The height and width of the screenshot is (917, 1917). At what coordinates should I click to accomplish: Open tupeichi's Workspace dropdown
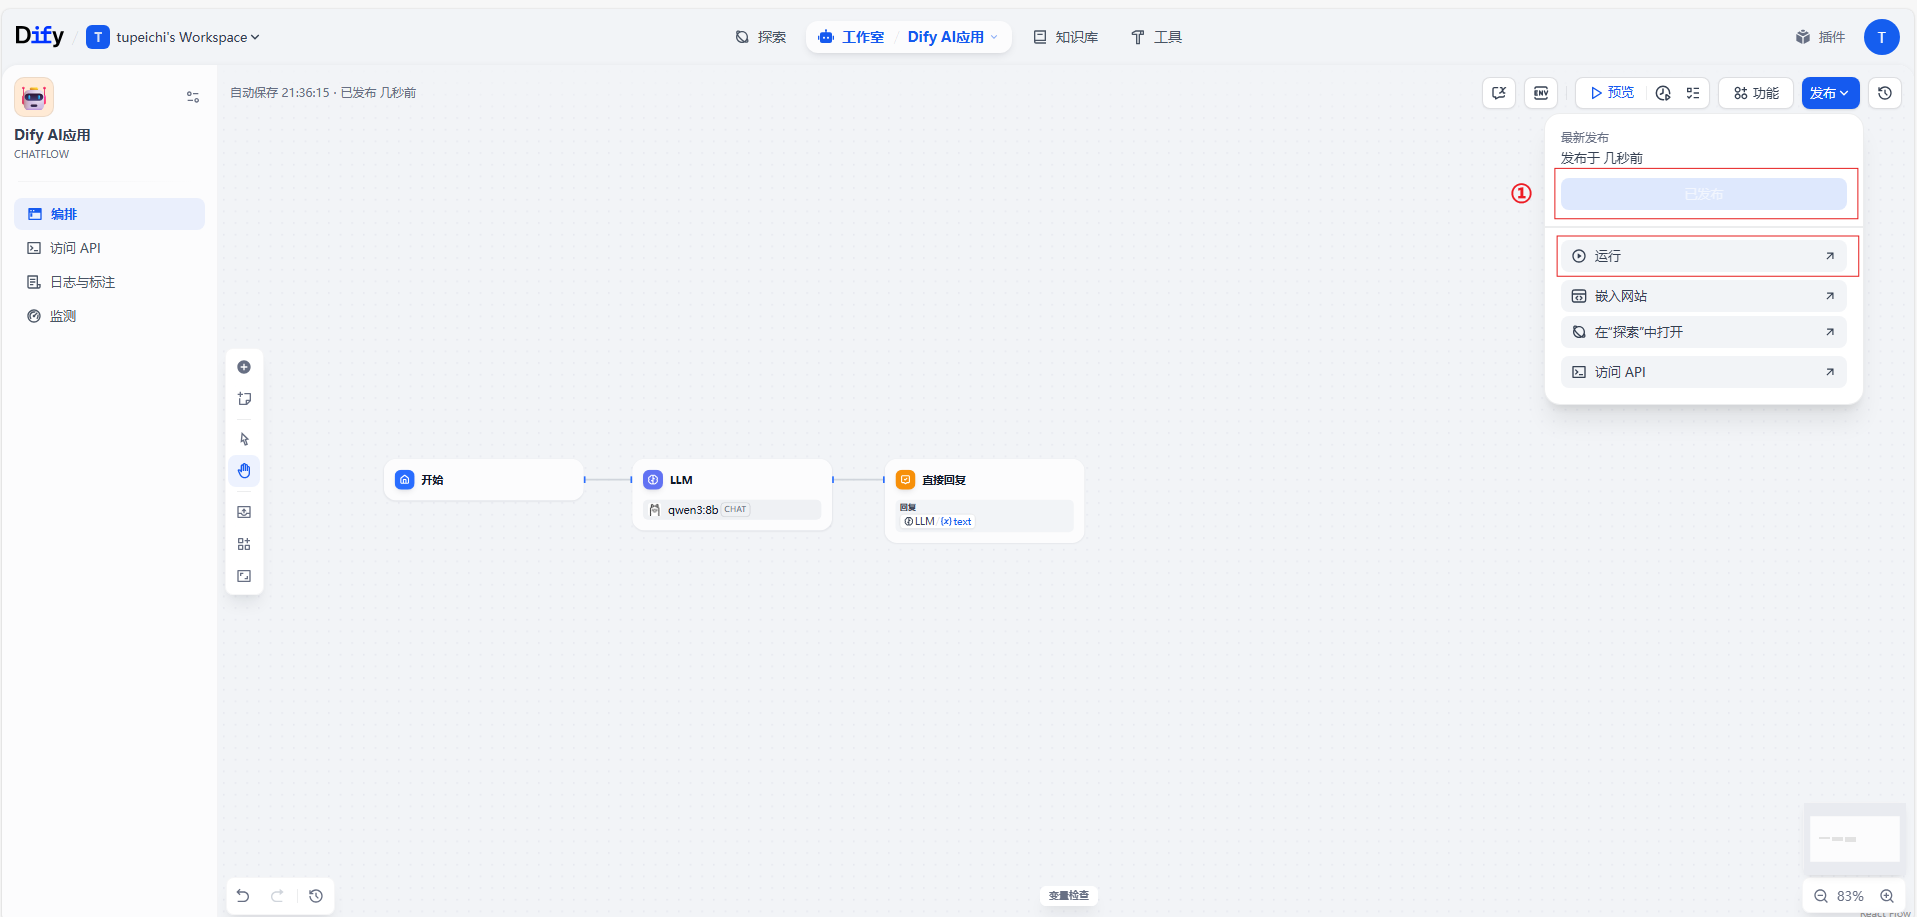173,37
